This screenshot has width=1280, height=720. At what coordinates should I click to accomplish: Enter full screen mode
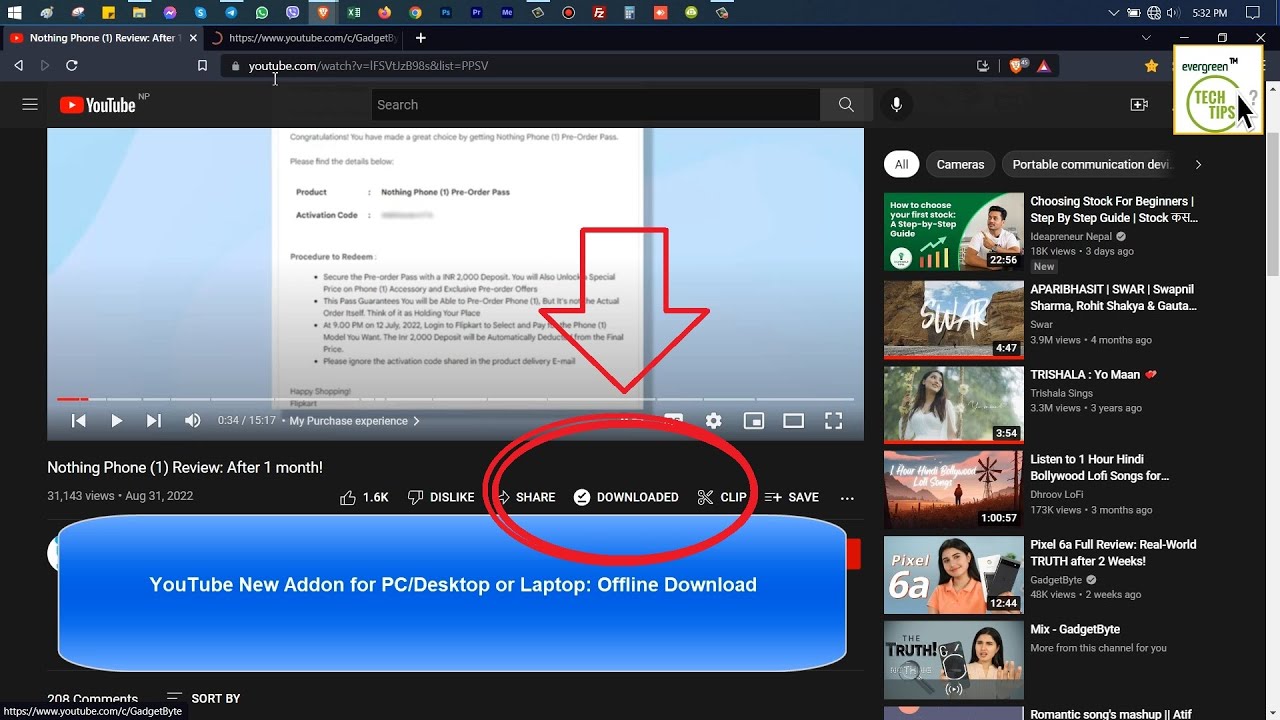tap(833, 421)
